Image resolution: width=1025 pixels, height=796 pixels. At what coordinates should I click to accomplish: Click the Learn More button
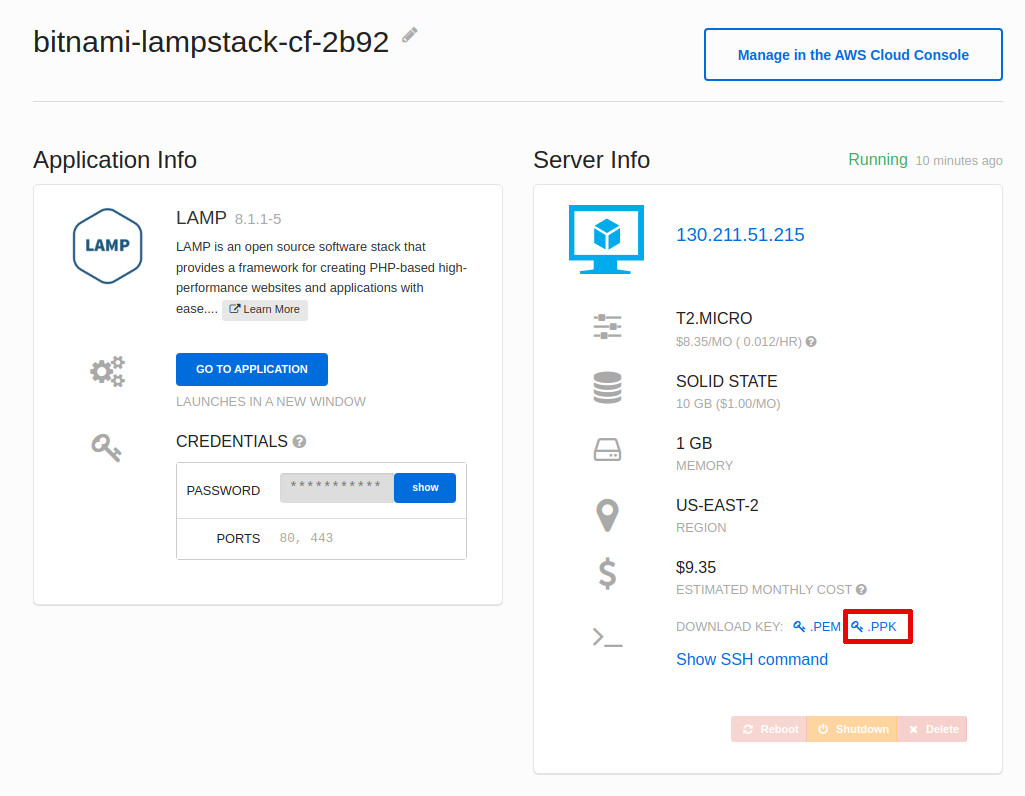(265, 310)
